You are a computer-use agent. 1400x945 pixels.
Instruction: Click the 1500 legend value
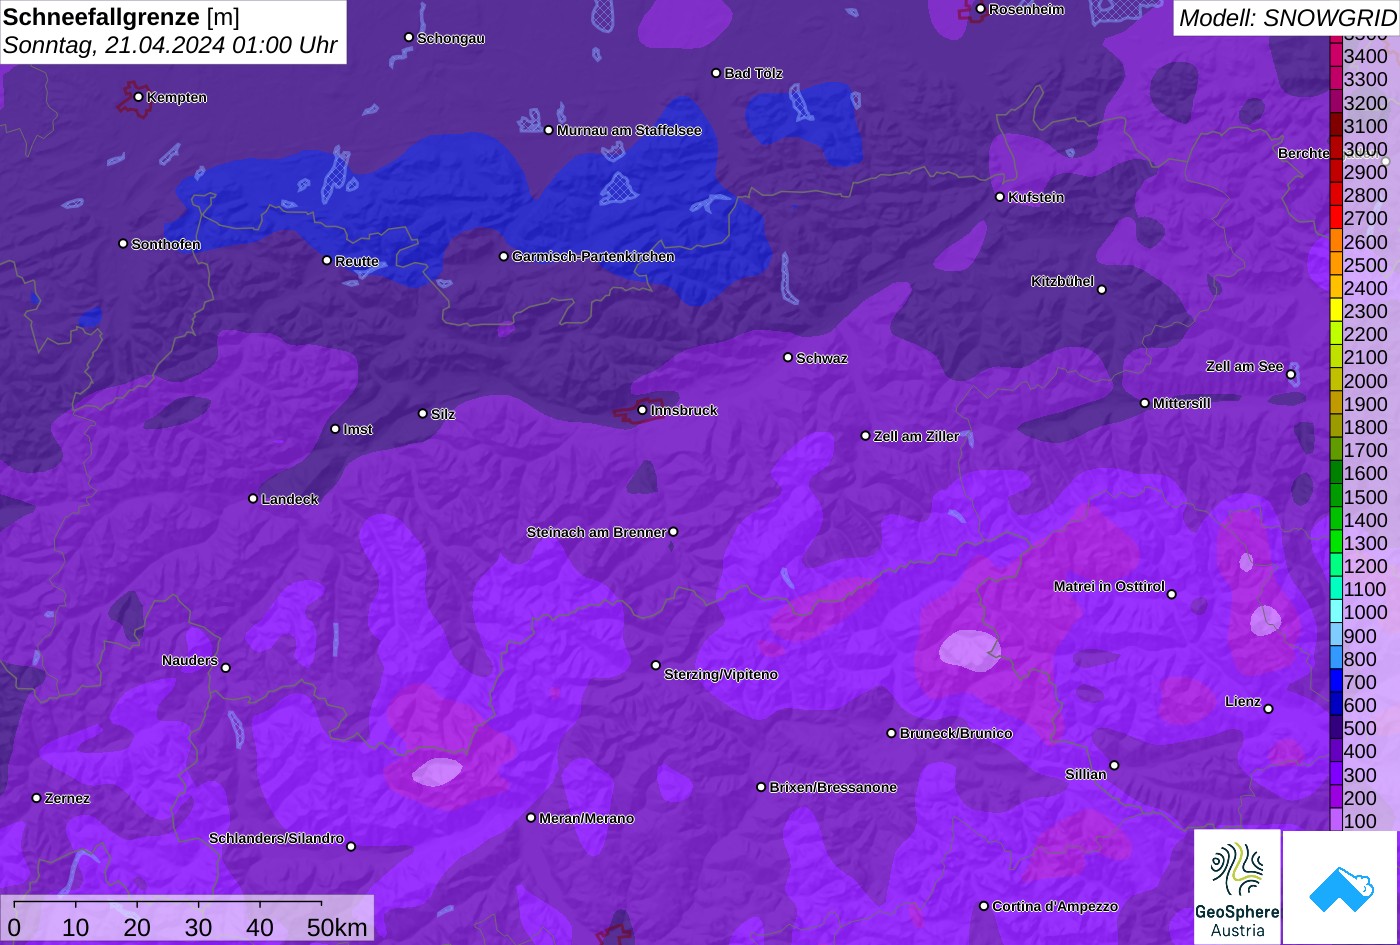pos(1365,497)
